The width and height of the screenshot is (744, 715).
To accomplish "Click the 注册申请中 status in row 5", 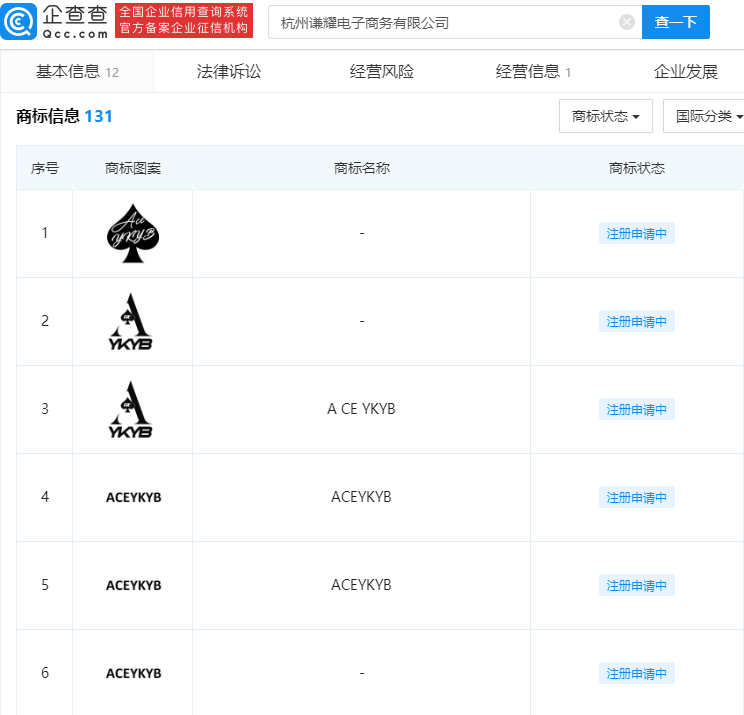I will pyautogui.click(x=637, y=585).
